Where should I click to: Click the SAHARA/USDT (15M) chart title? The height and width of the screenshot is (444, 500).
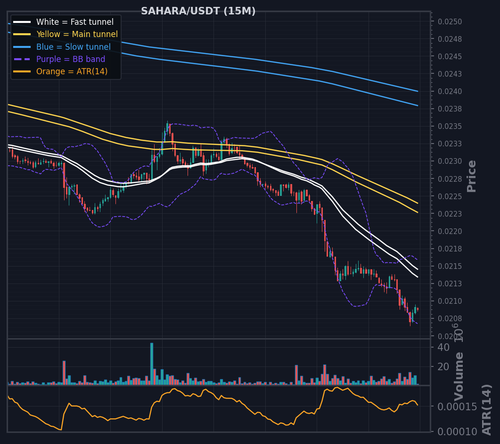198,11
